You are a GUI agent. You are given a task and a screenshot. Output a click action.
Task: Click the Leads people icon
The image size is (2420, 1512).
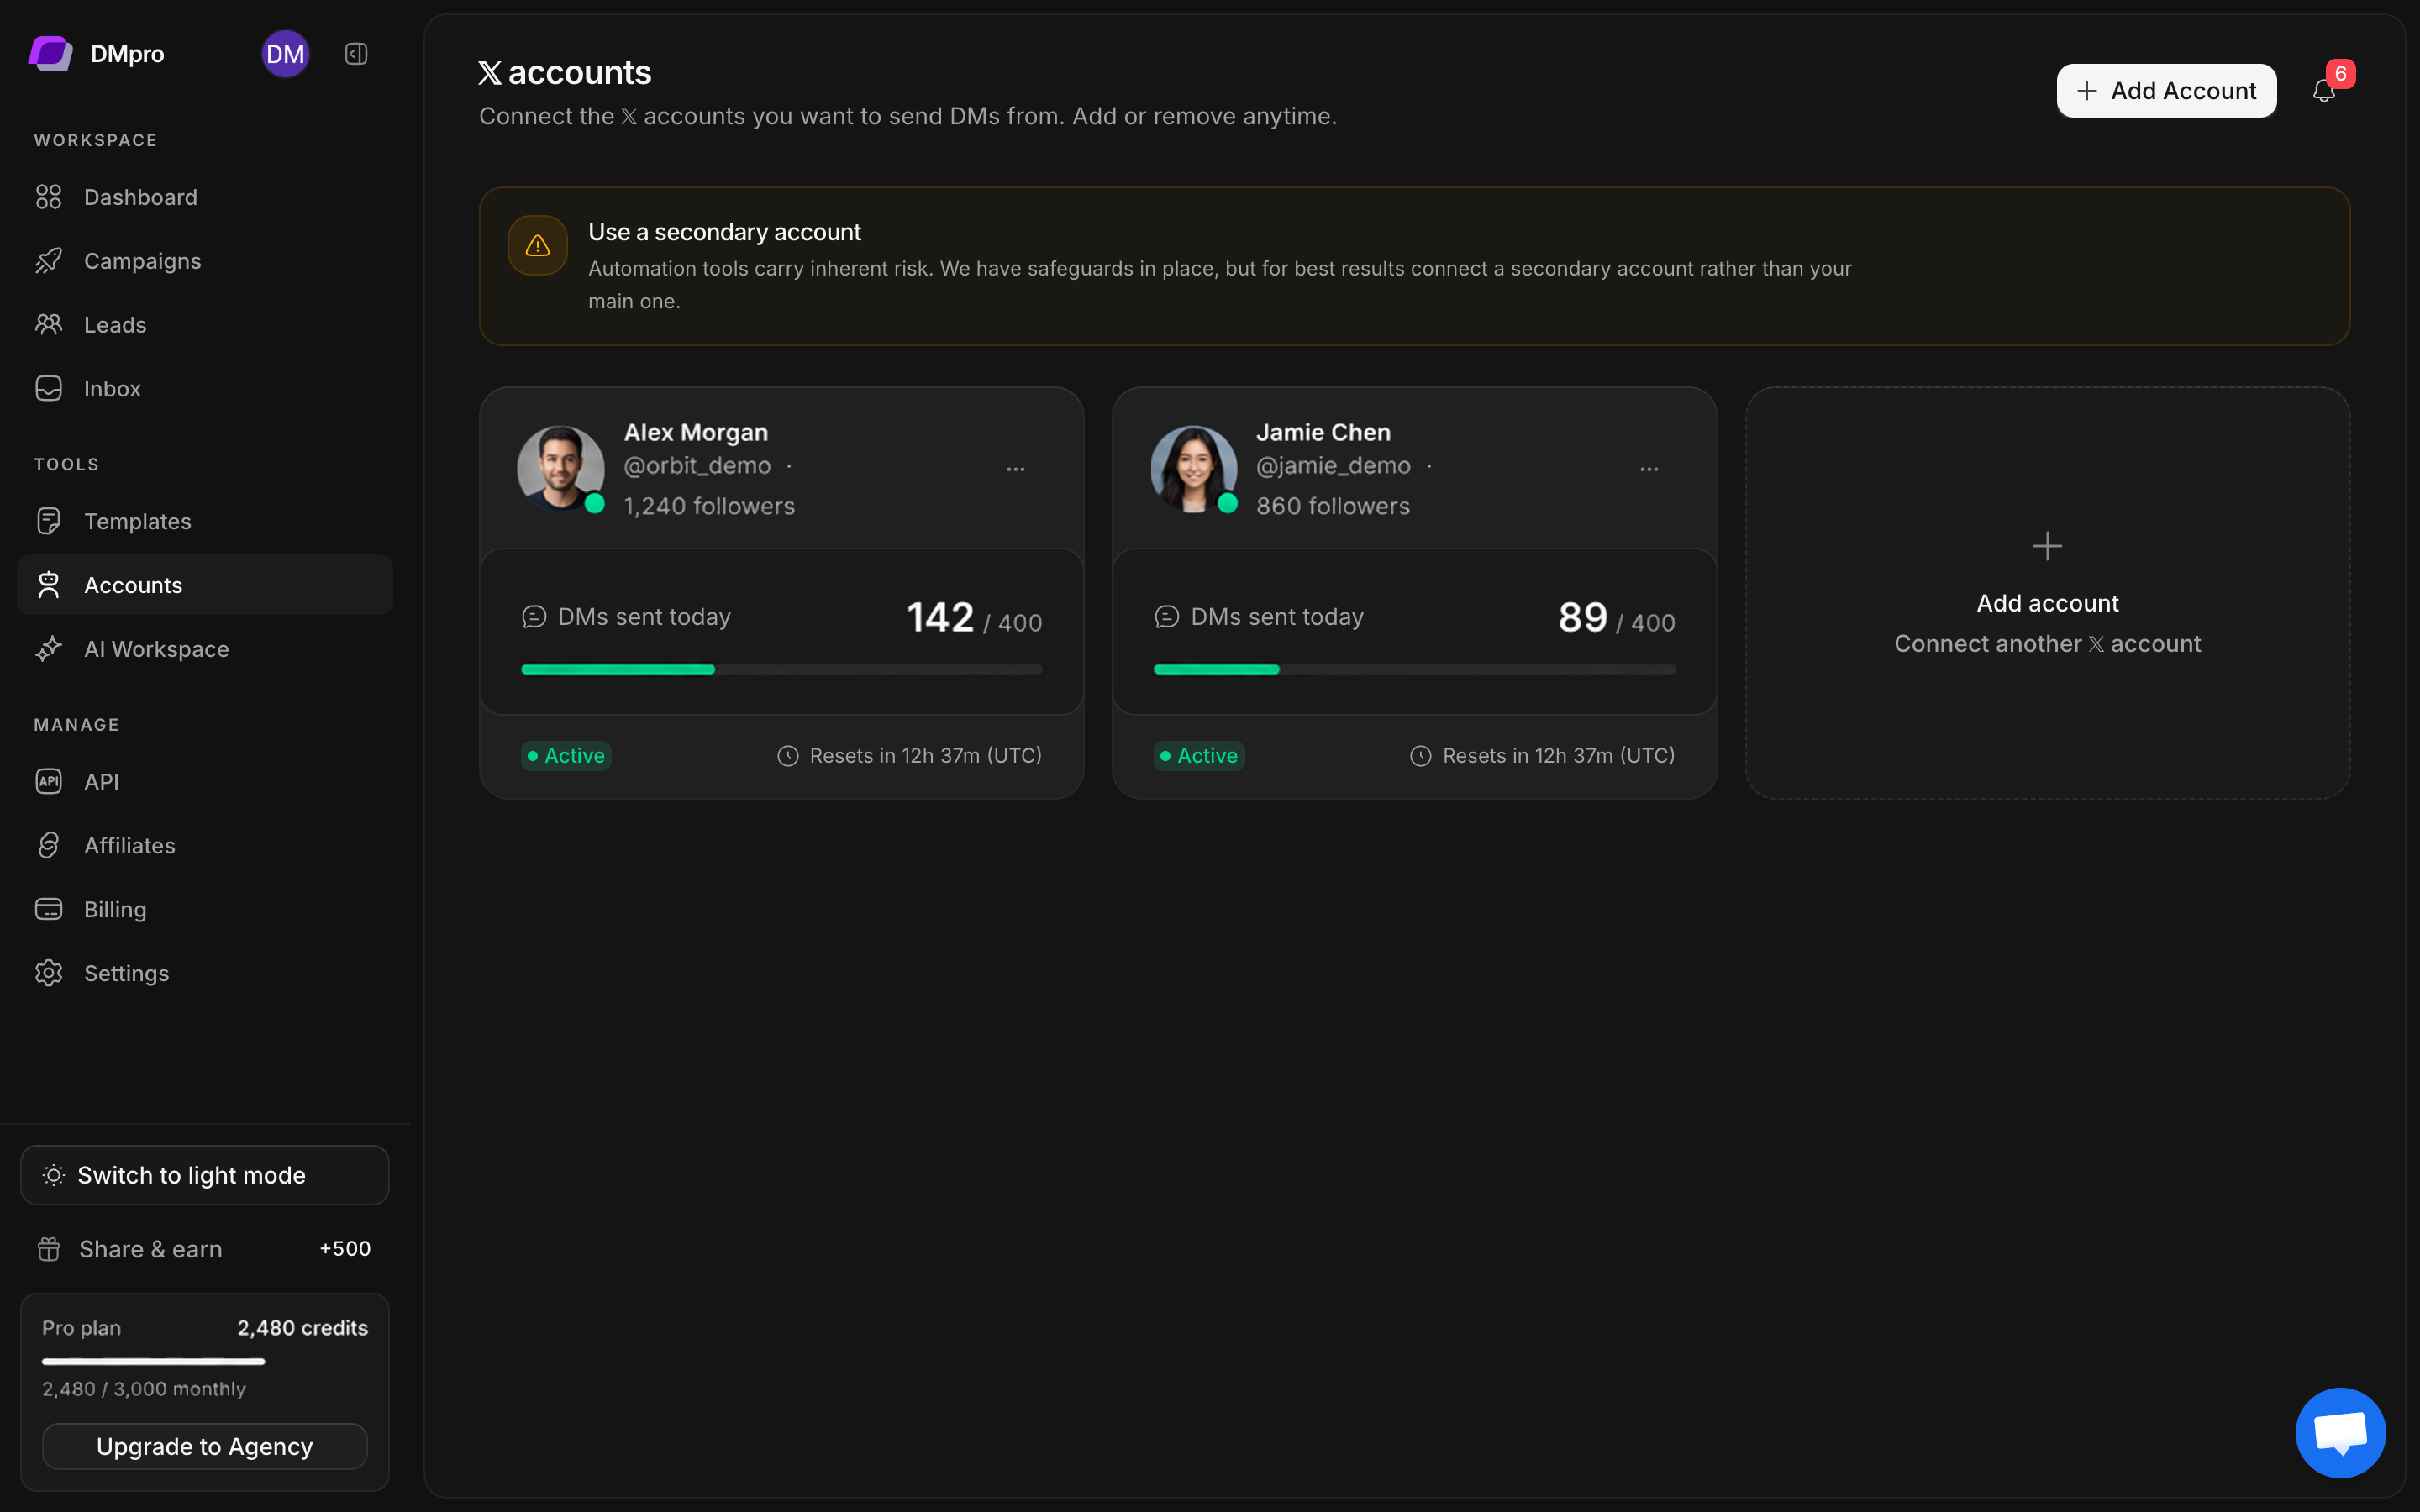click(48, 325)
